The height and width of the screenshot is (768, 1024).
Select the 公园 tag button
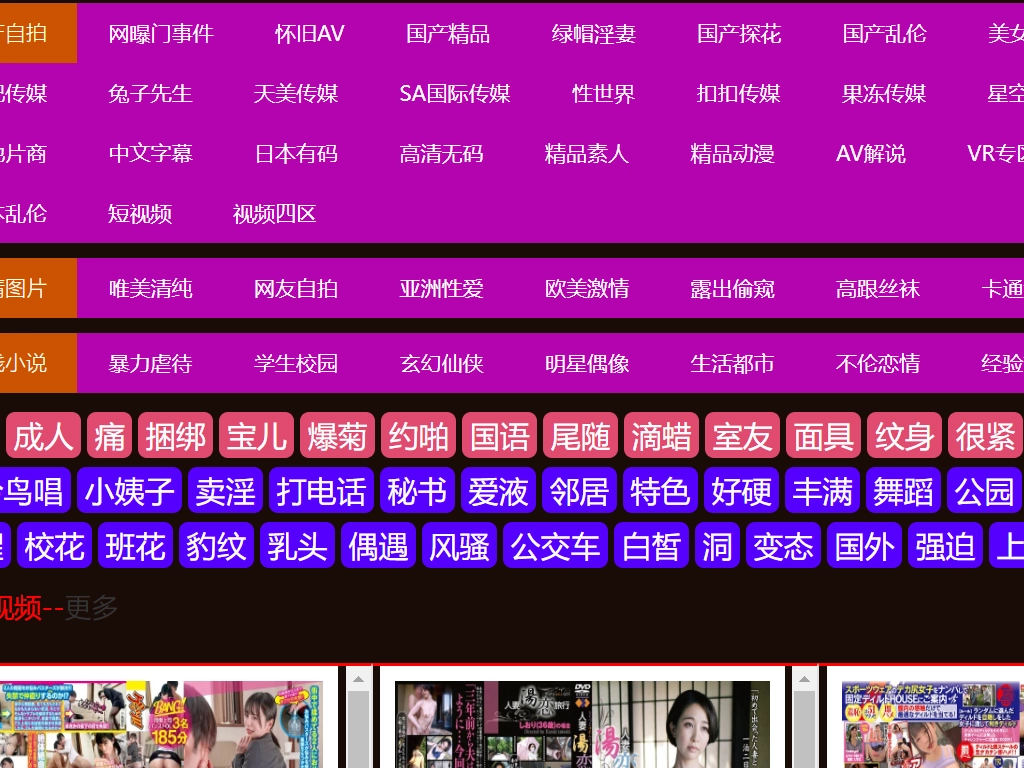984,491
